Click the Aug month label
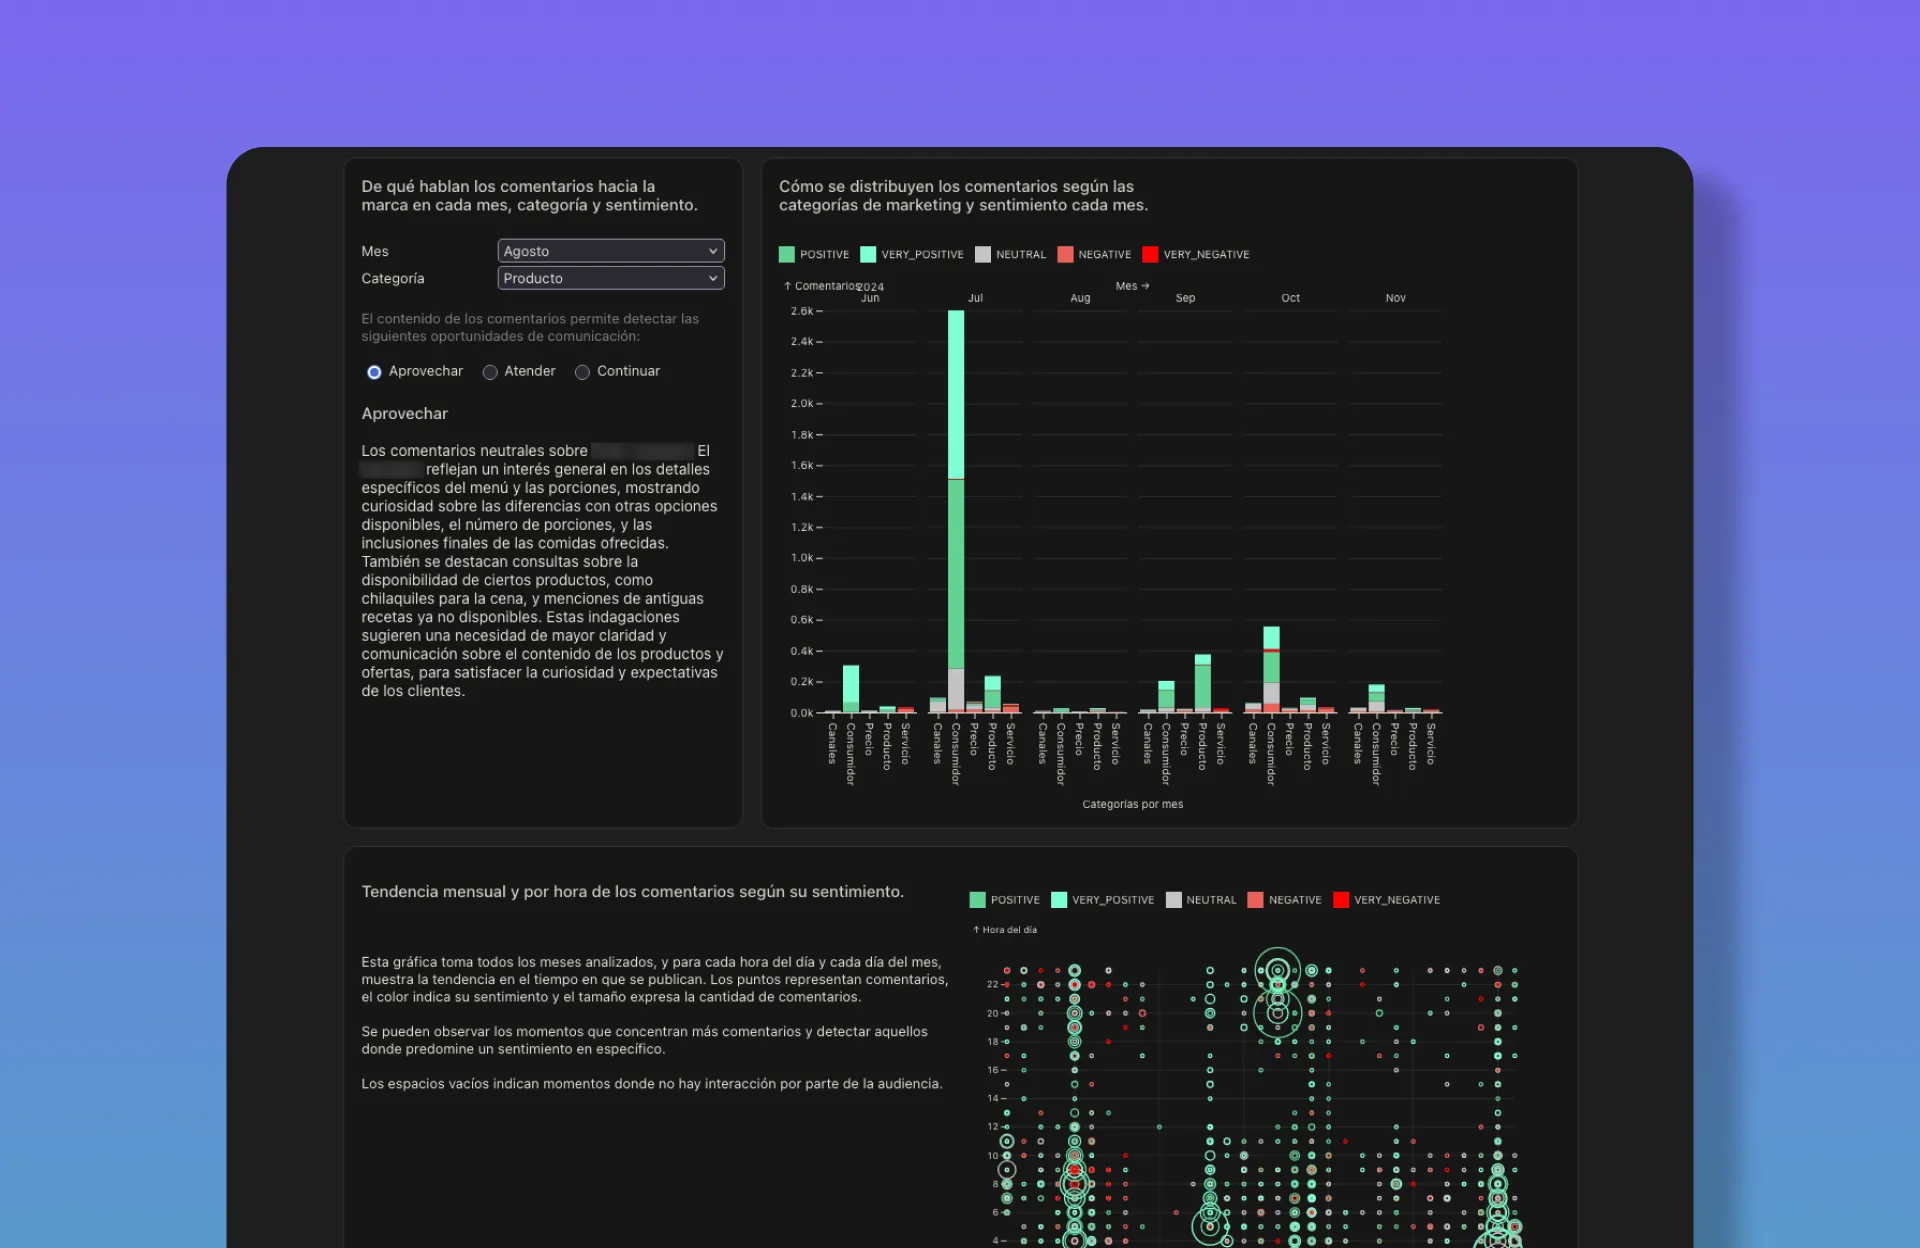Image resolution: width=1920 pixels, height=1248 pixels. [x=1081, y=298]
